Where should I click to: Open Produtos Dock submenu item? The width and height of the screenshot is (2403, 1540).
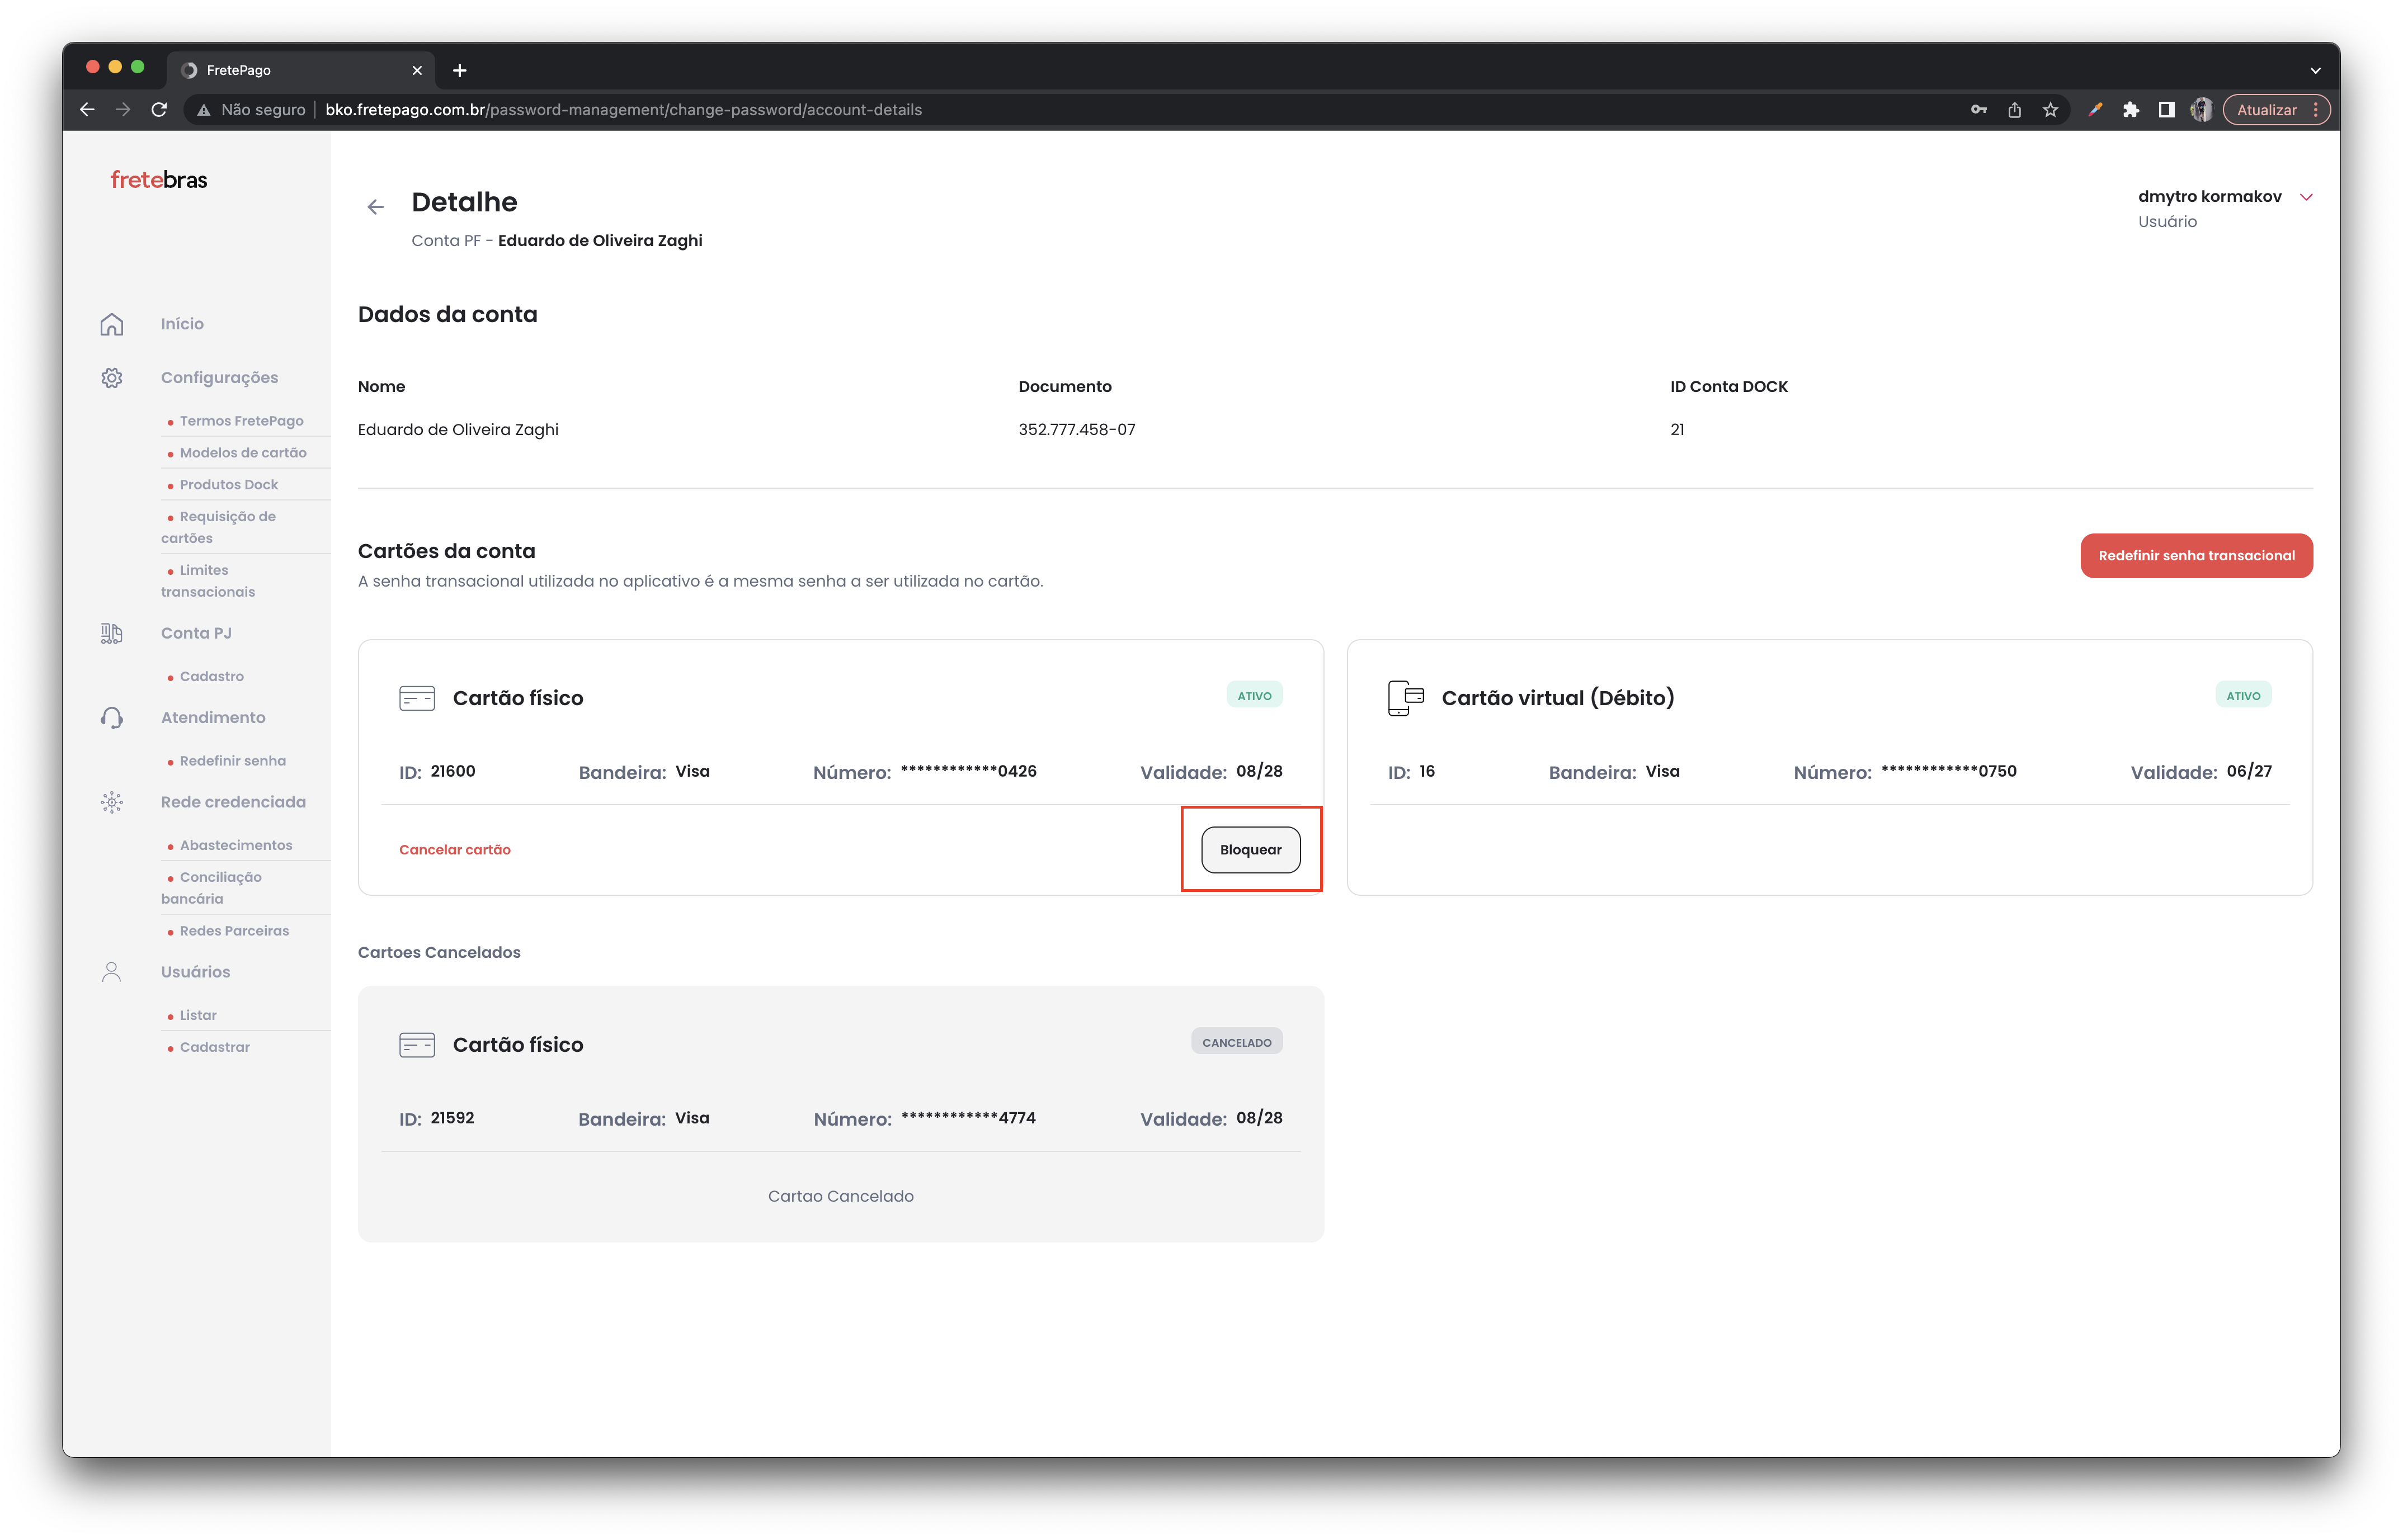pyautogui.click(x=229, y=485)
